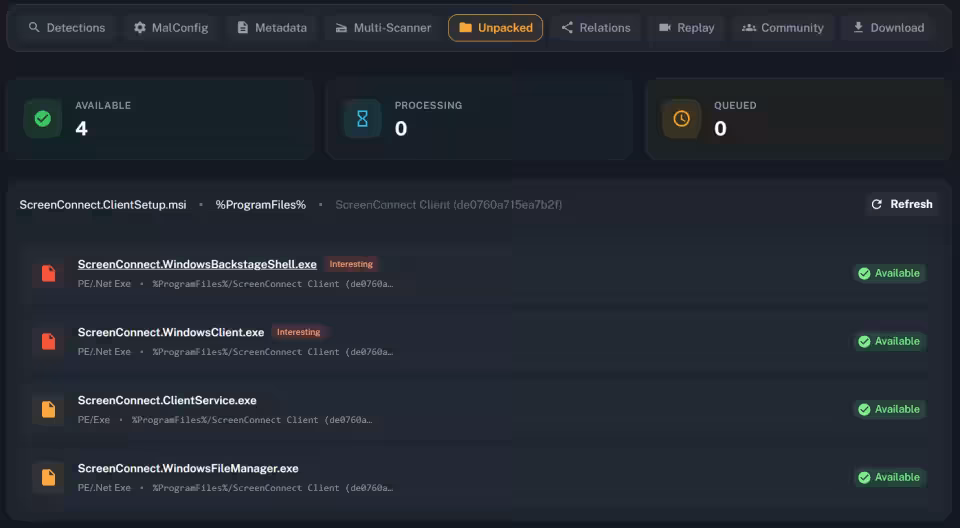The height and width of the screenshot is (528, 960).
Task: Click PE/.Net Exe text under WindowsFileManager.exe
Action: tap(104, 488)
